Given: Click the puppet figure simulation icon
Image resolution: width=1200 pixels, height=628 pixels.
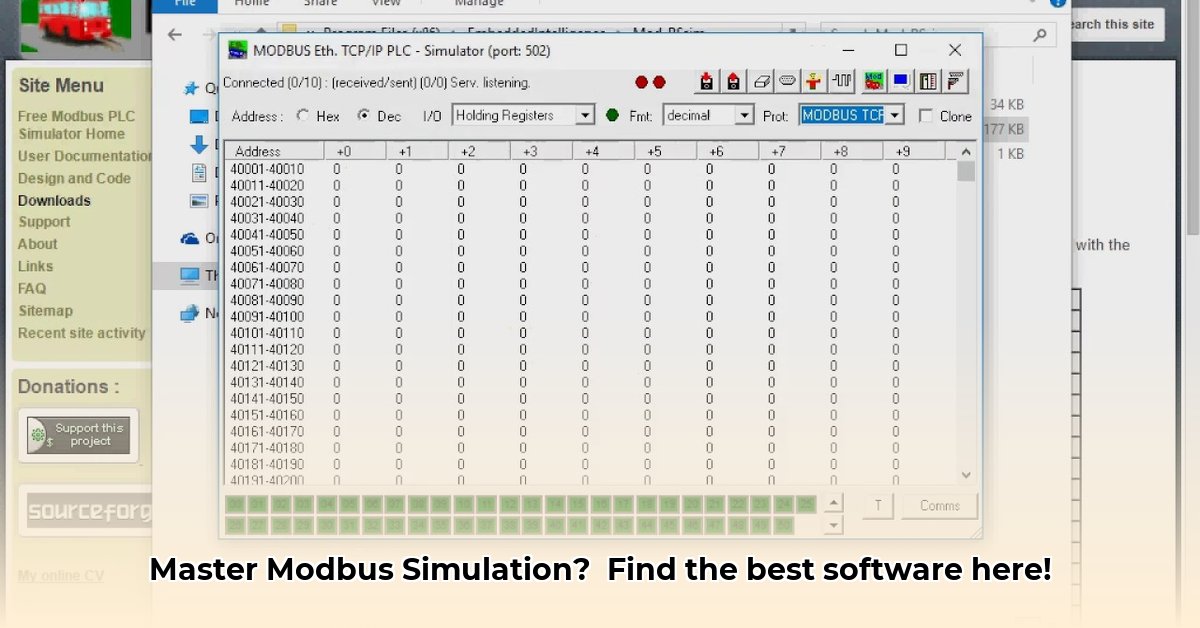Looking at the screenshot, I should coord(815,82).
